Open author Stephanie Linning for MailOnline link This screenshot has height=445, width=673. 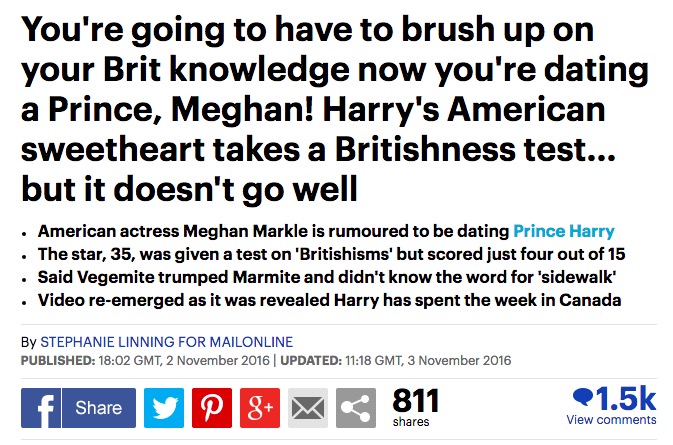(167, 342)
